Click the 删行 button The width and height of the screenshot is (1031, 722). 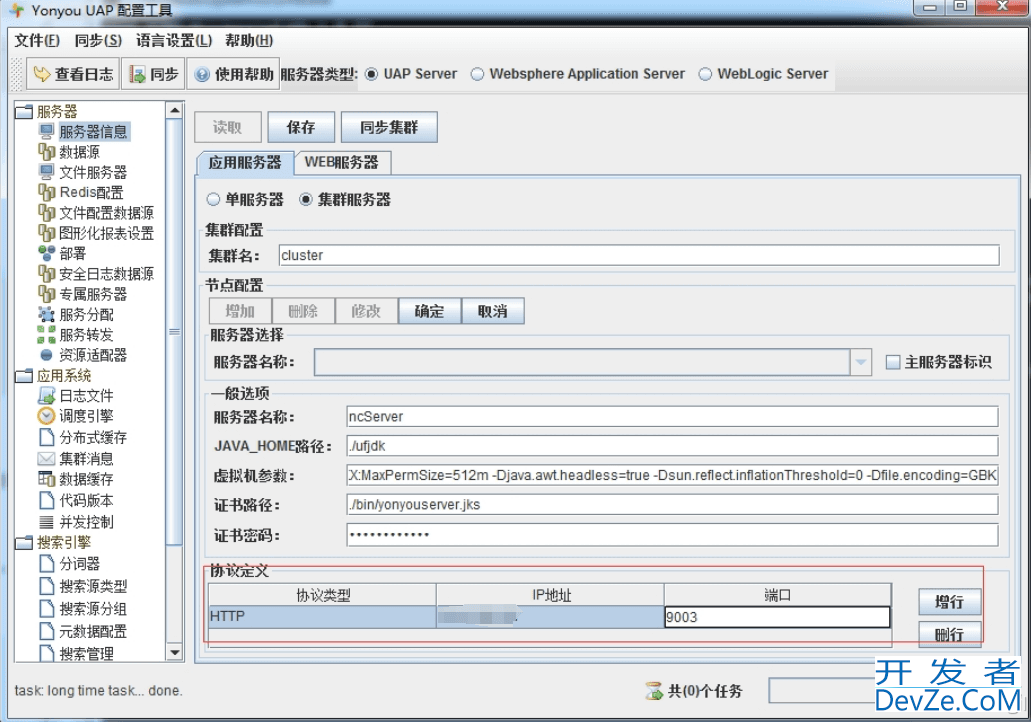pyautogui.click(x=949, y=634)
